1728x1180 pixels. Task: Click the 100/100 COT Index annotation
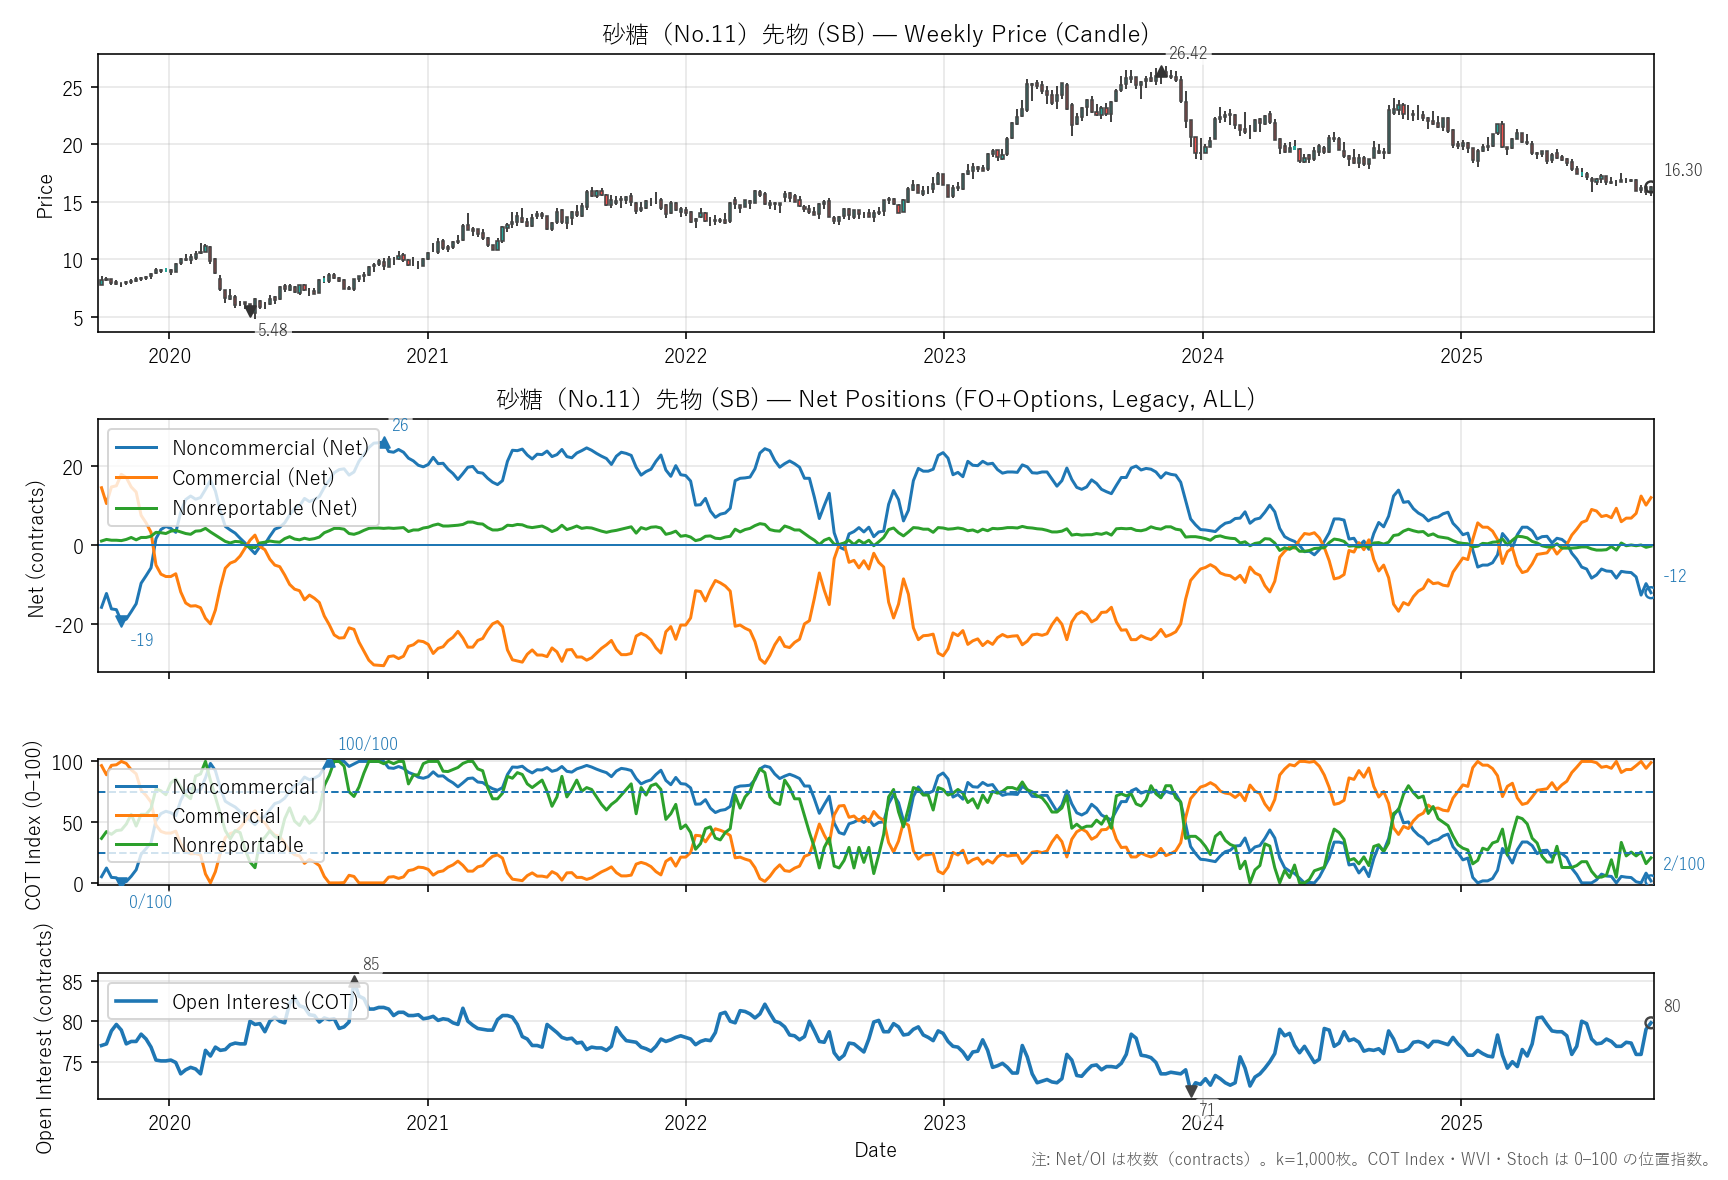[367, 744]
